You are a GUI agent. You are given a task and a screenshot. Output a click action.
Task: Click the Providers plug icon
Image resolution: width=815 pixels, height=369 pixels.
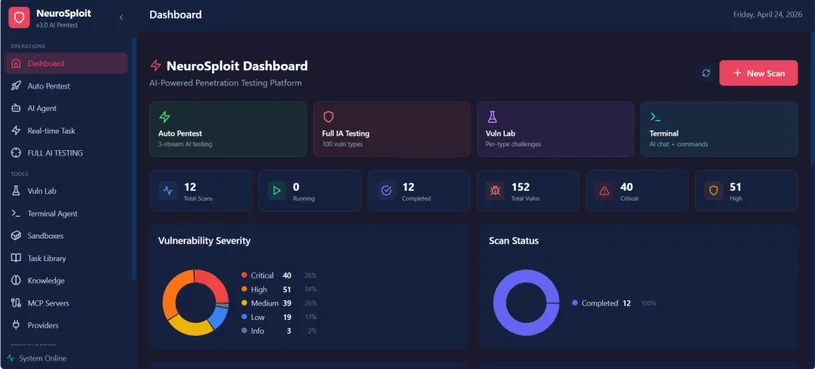click(x=16, y=325)
